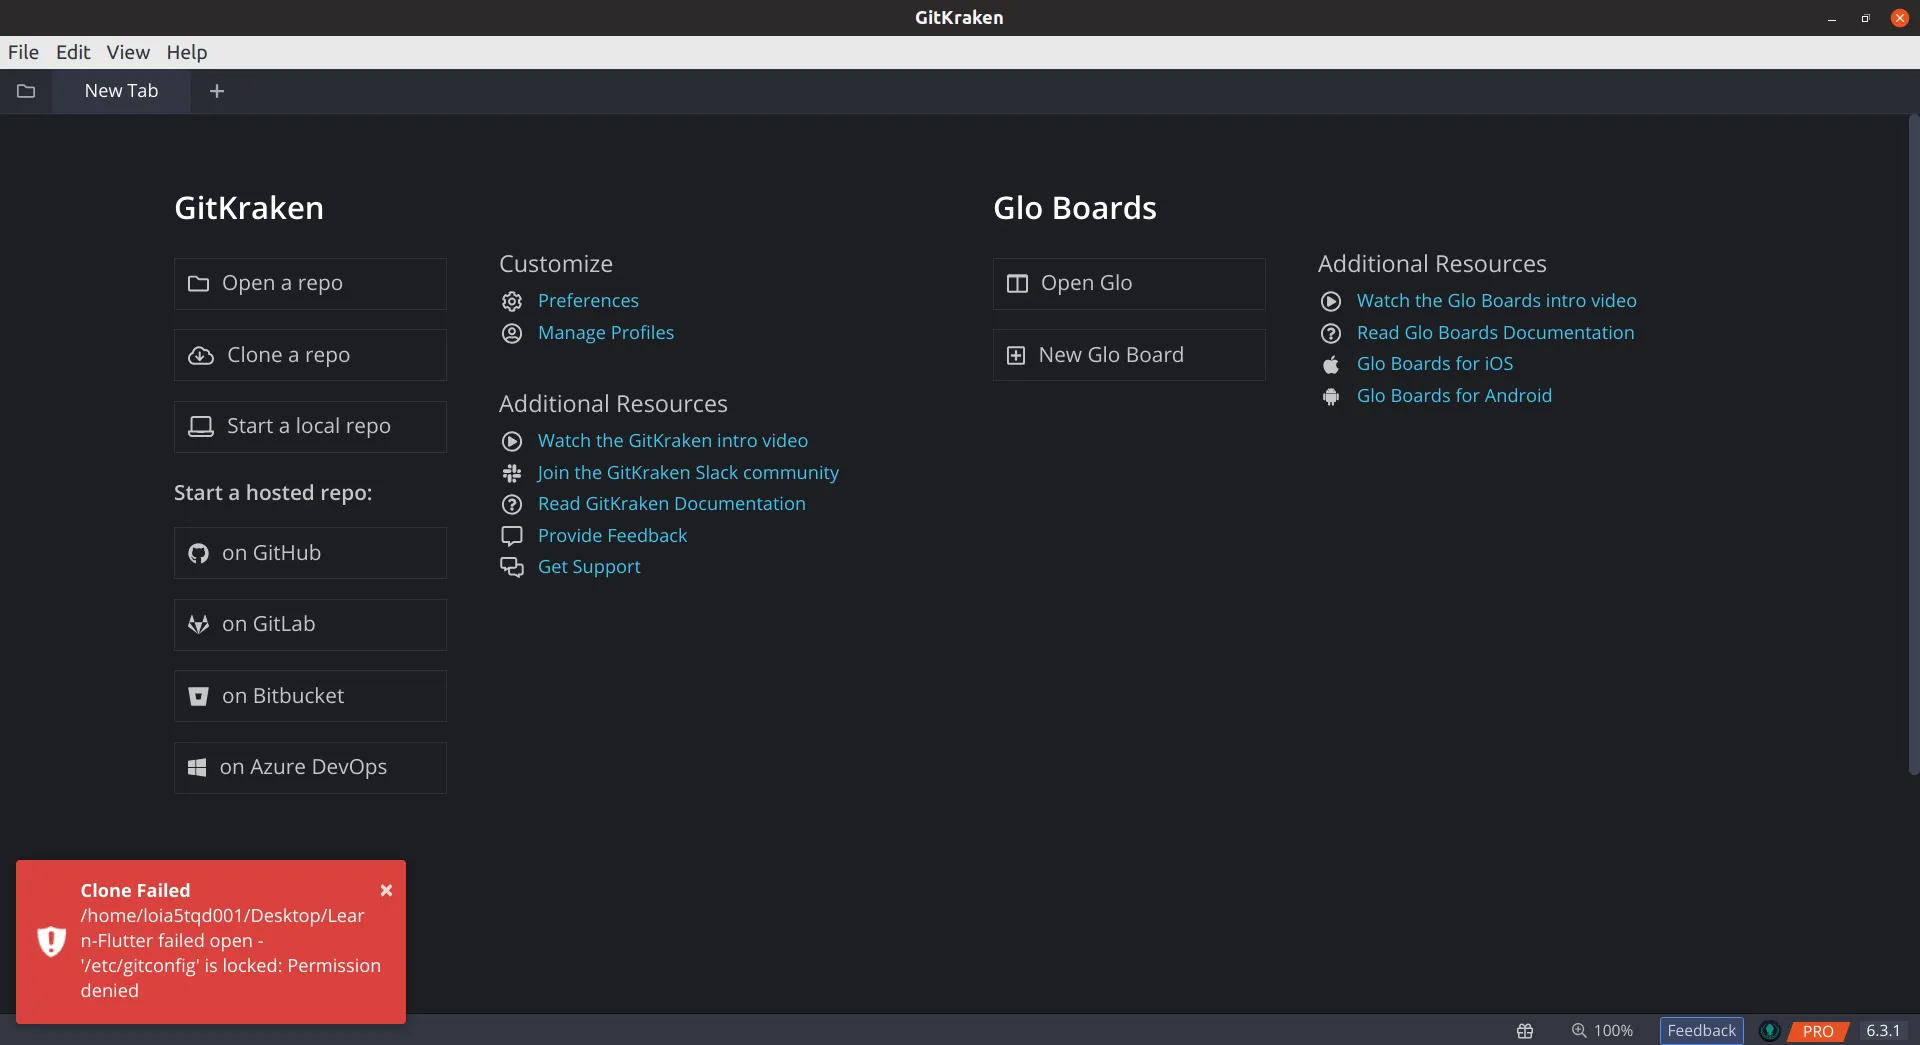Image resolution: width=1920 pixels, height=1045 pixels.
Task: Follow the Get Support link
Action: pyautogui.click(x=589, y=567)
